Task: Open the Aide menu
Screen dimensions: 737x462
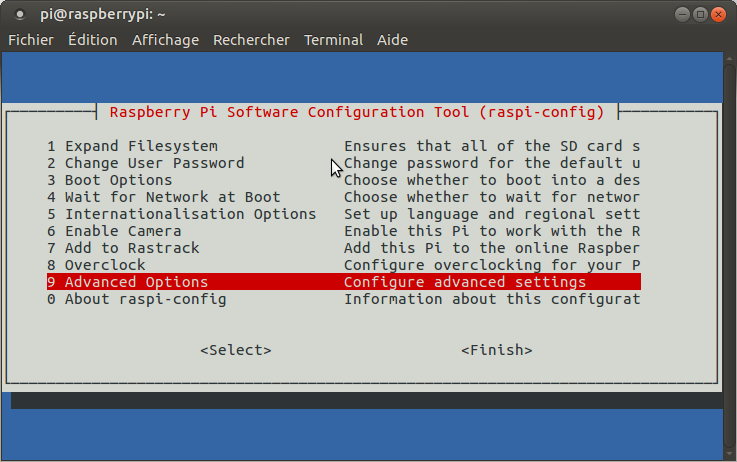Action: click(394, 40)
